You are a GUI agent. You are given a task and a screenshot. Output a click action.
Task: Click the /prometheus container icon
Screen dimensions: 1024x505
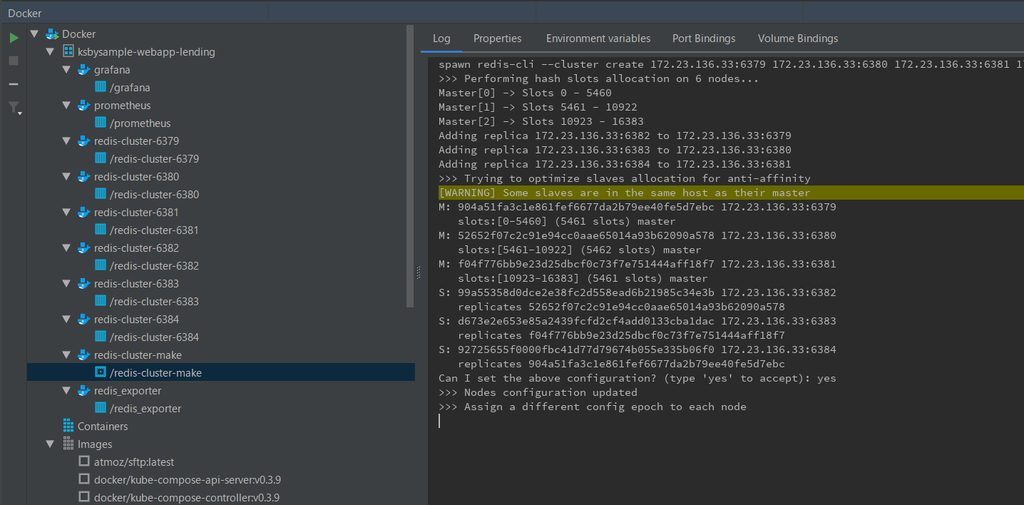pos(100,123)
